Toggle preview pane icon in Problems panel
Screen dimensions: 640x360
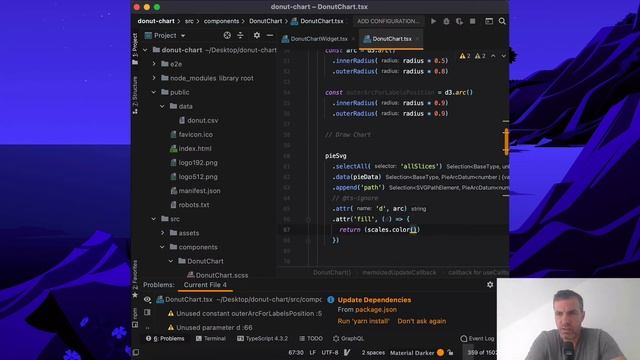pyautogui.click(x=147, y=312)
